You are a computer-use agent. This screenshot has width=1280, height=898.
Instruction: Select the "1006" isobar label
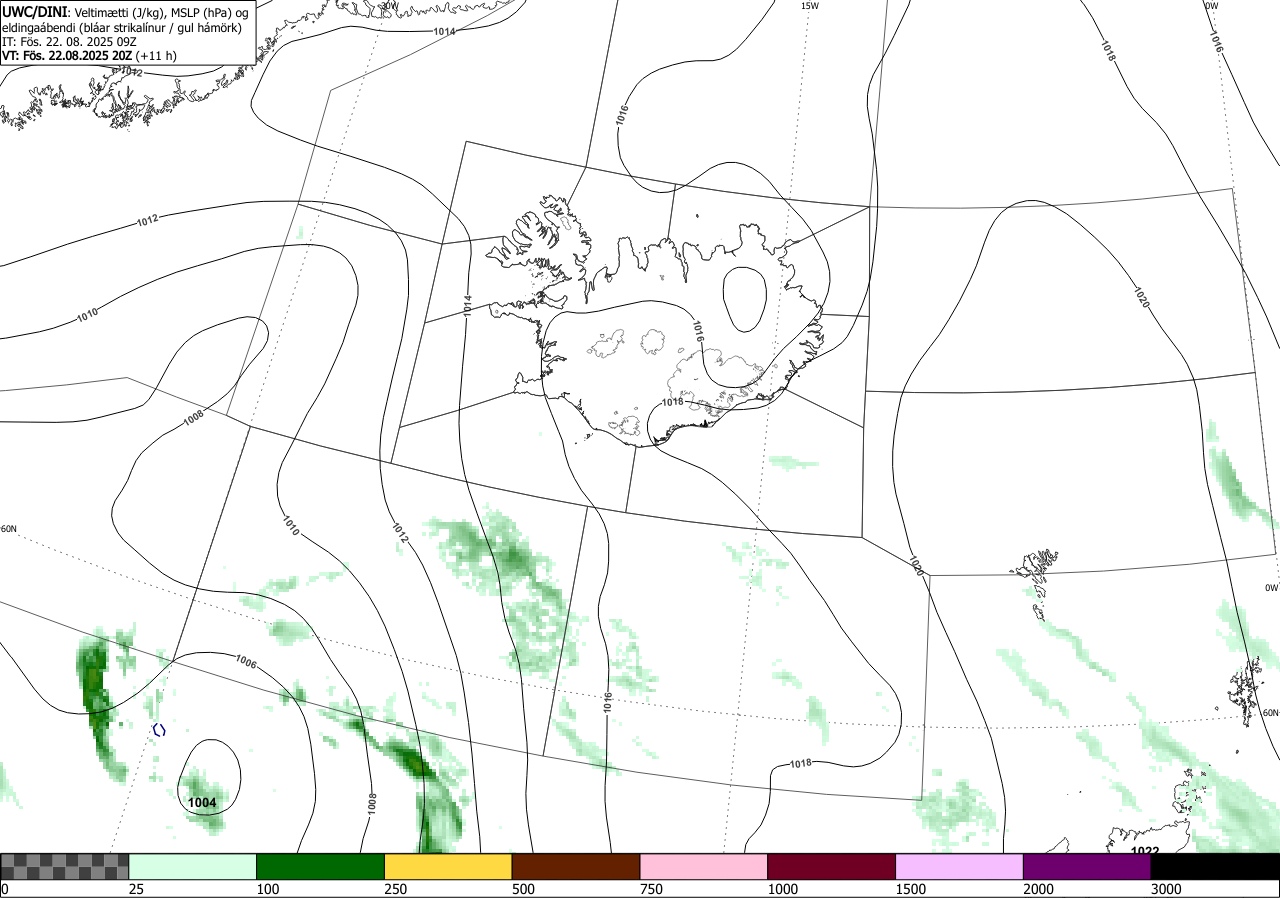(x=246, y=662)
